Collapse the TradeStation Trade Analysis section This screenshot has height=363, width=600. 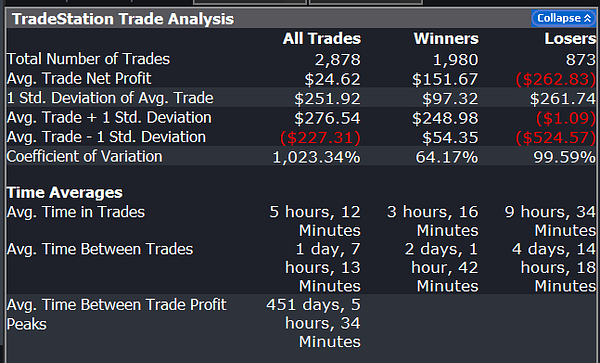pyautogui.click(x=563, y=18)
